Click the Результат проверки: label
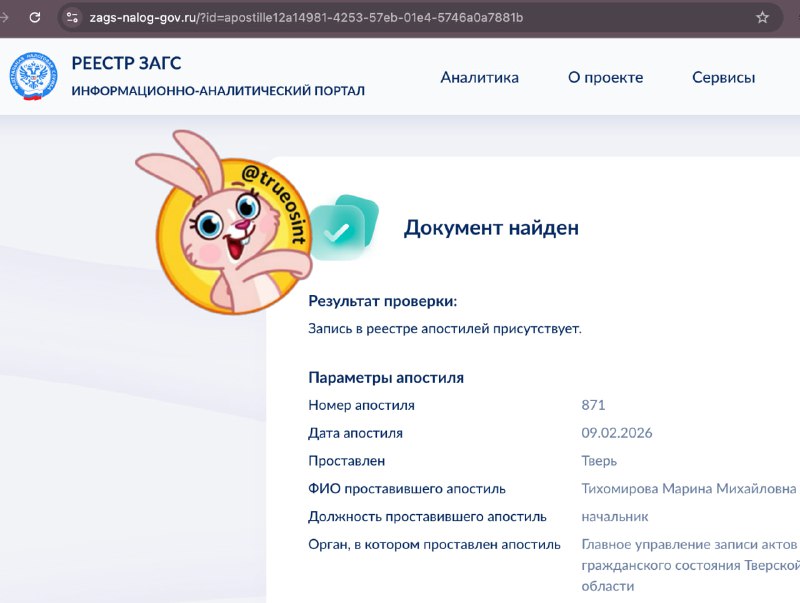The image size is (800, 603). coord(382,301)
